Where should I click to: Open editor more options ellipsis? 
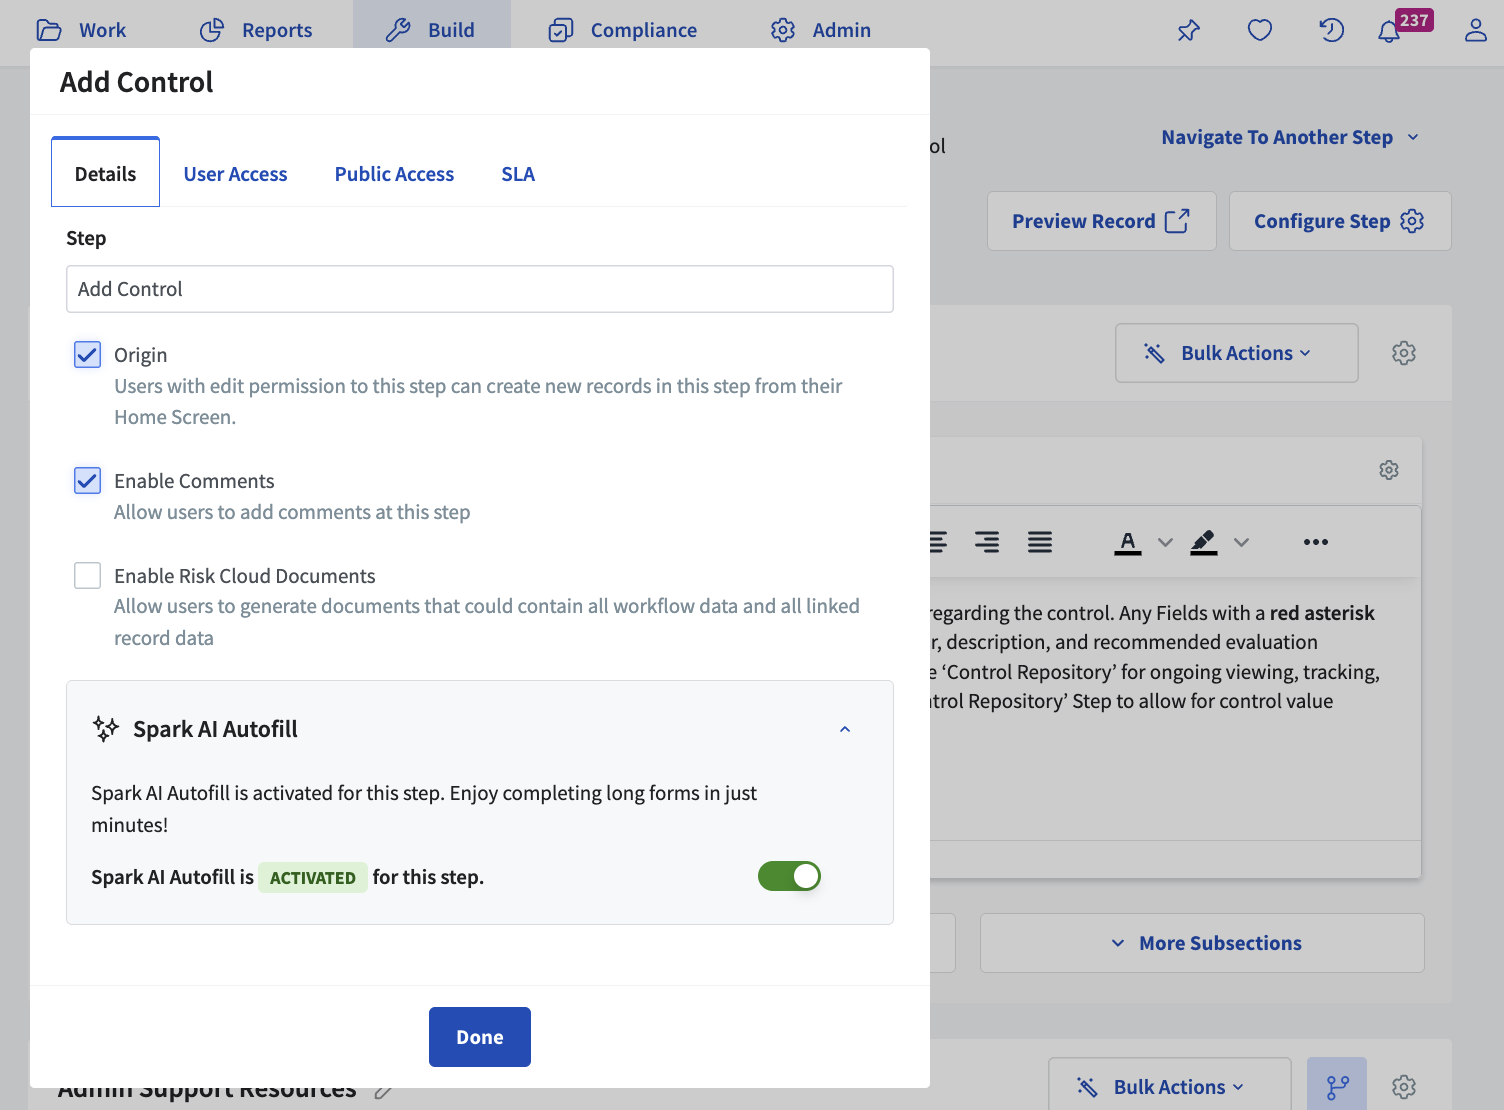point(1315,542)
